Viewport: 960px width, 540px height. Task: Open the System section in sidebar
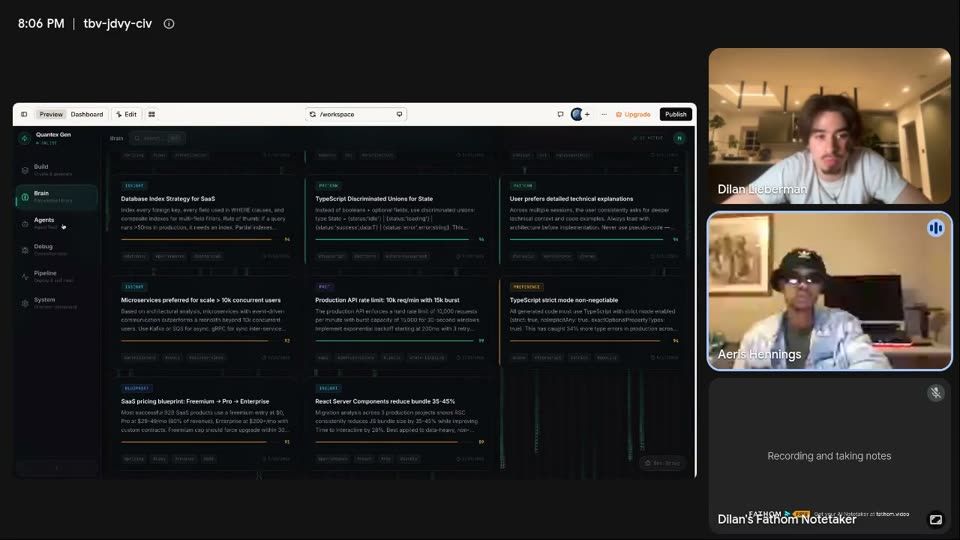click(56, 303)
